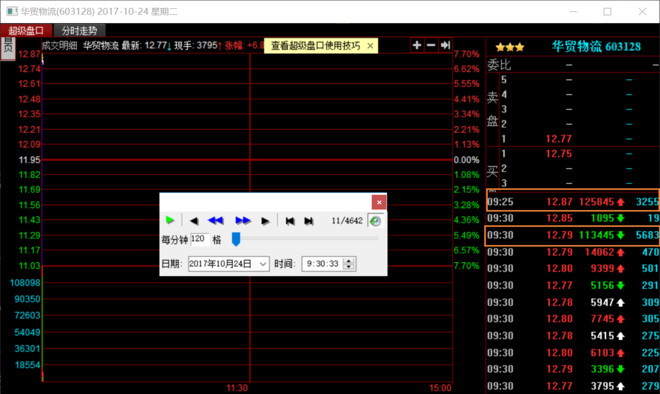Select the trade row with volume 9399
Viewport: 660px width, 394px height.
tap(573, 268)
